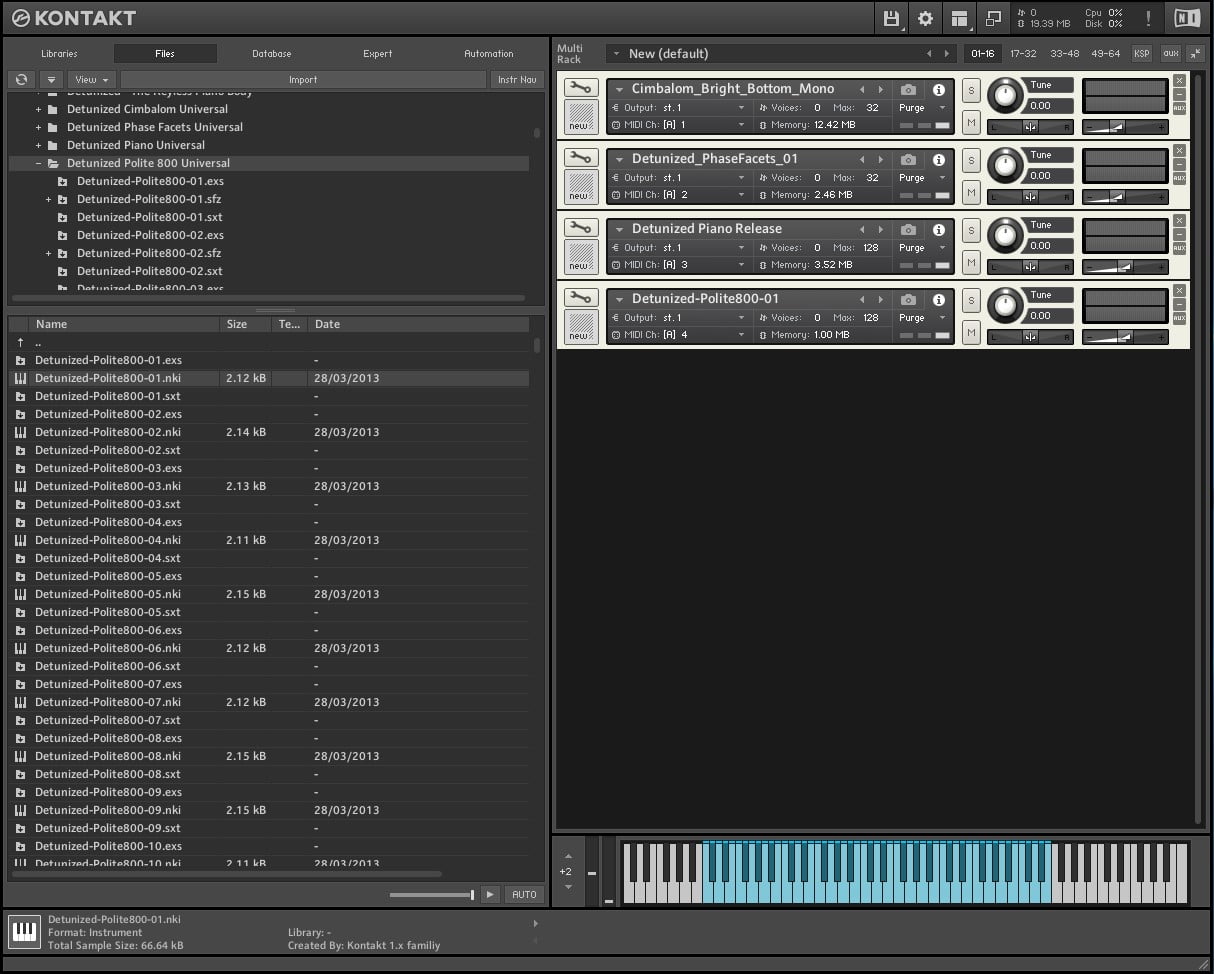Adjust Cimbalom_Bright_Bottom_Mono volume slider
This screenshot has height=974, width=1214.
click(x=1125, y=127)
